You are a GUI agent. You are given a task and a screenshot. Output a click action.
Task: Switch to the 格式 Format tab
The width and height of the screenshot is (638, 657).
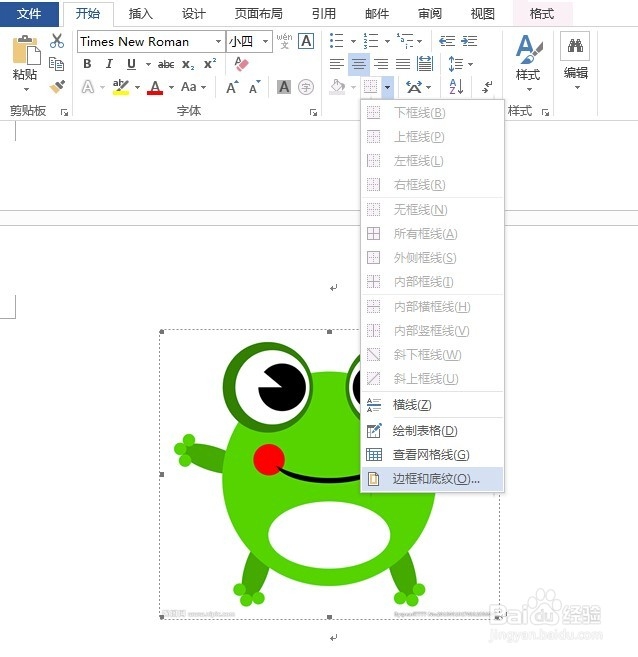[x=542, y=14]
